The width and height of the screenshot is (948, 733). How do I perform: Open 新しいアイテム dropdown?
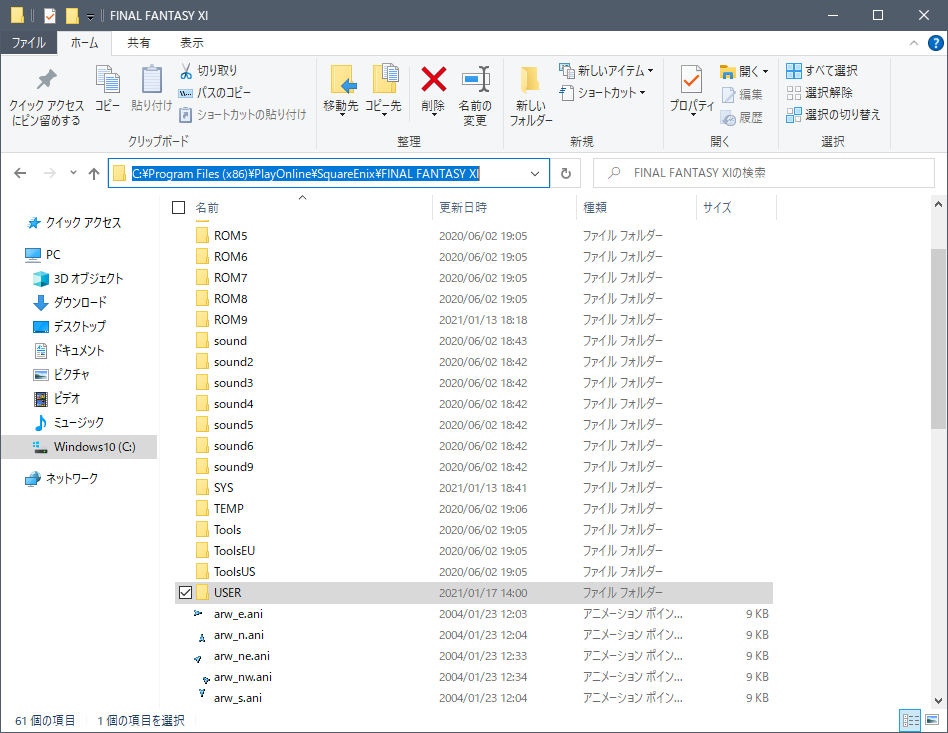[606, 71]
